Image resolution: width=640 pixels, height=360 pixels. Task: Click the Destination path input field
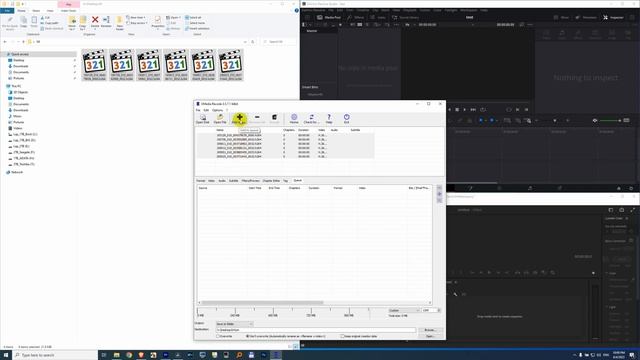click(x=316, y=330)
